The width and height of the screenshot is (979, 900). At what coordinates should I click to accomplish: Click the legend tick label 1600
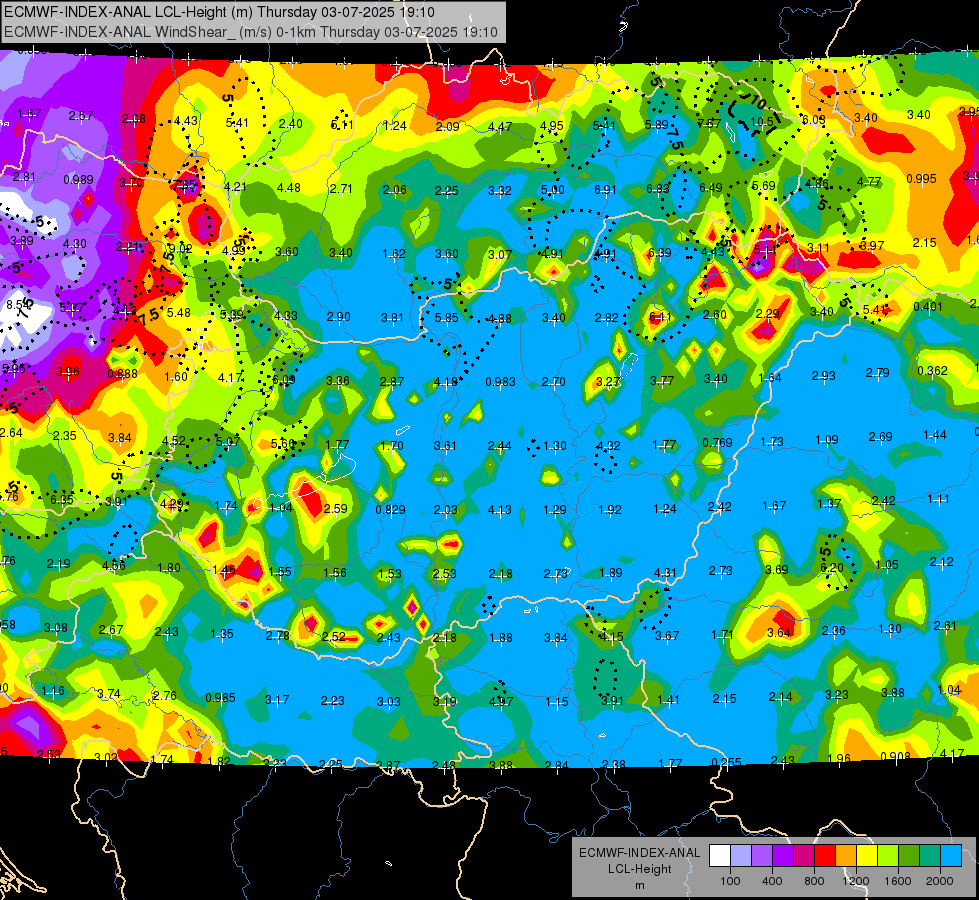click(x=898, y=881)
